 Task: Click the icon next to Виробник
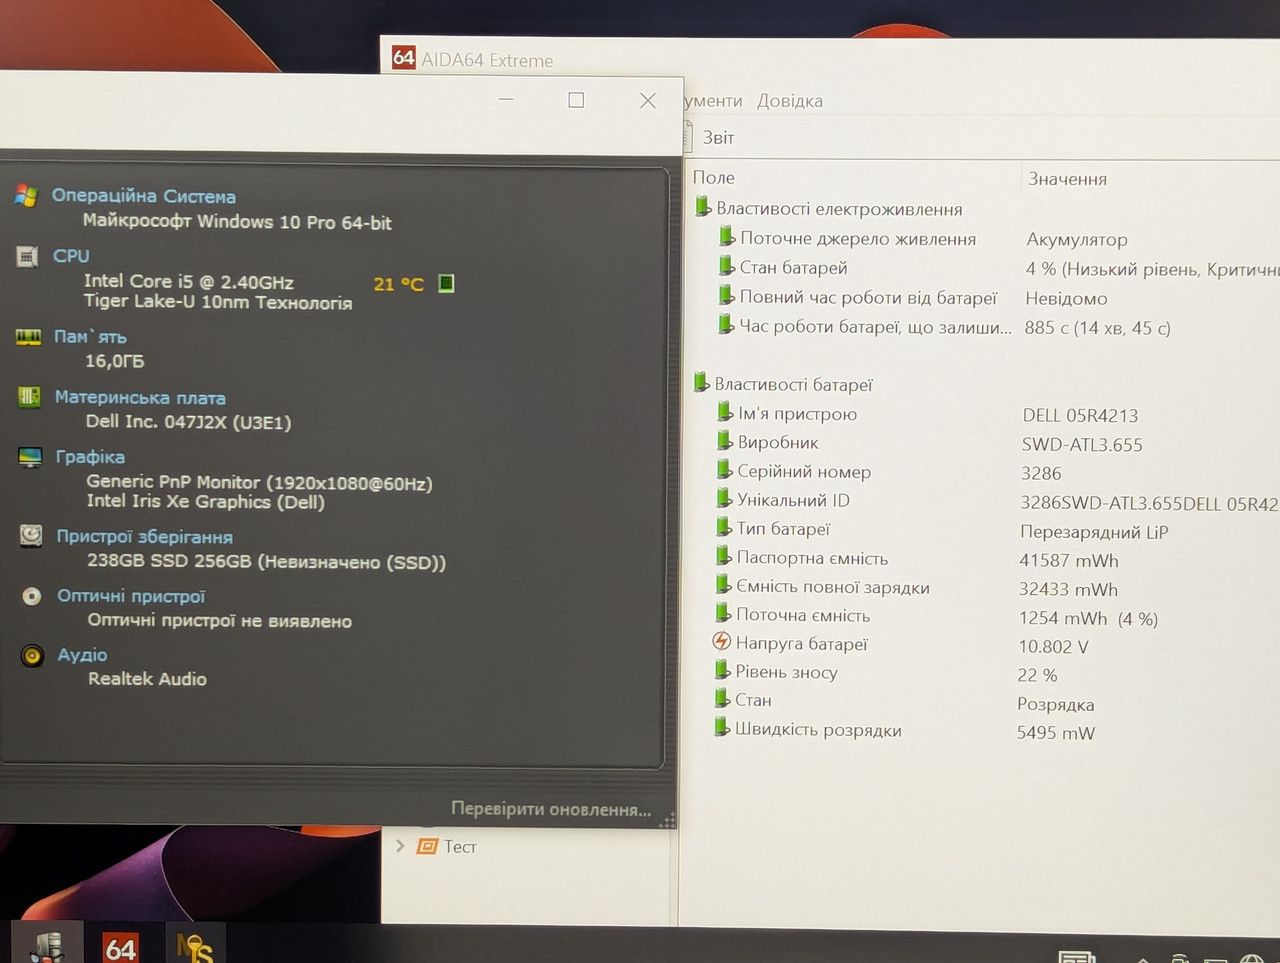click(x=725, y=441)
